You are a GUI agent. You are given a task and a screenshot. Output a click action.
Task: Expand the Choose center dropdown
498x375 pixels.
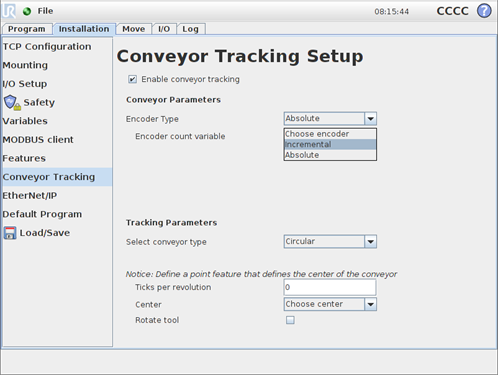330,304
